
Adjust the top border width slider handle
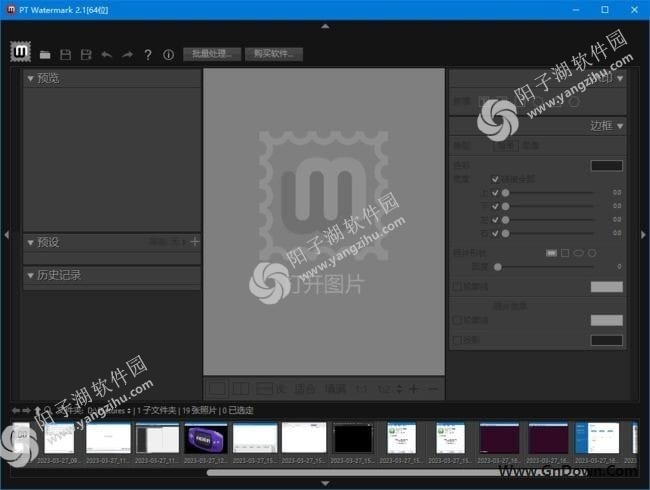505,193
